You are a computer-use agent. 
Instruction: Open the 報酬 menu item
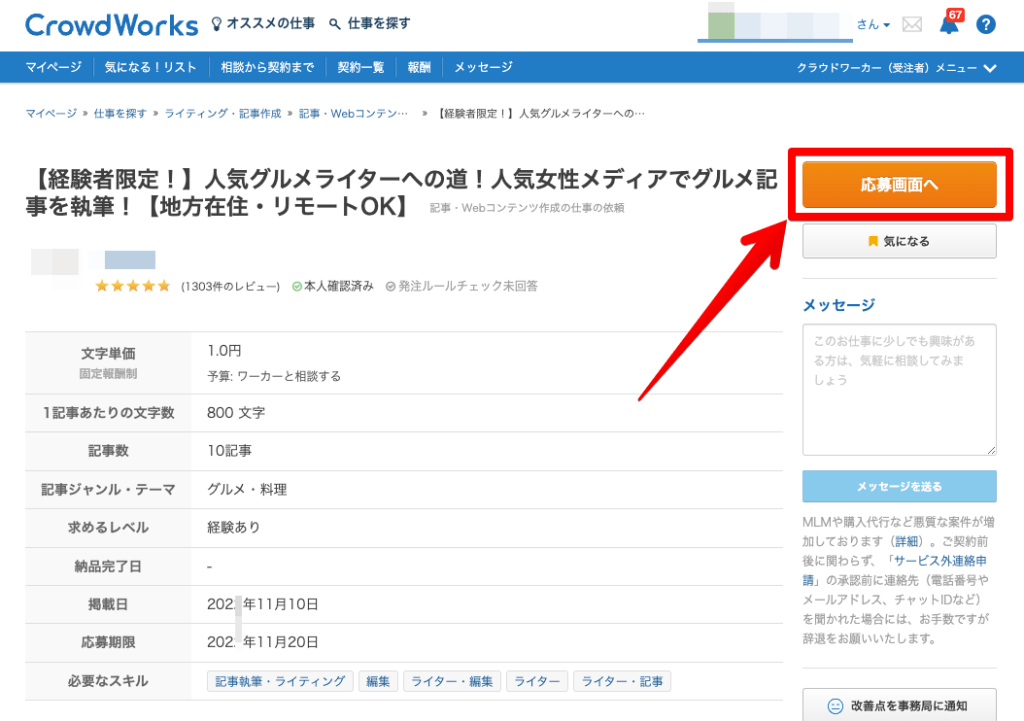coord(419,67)
